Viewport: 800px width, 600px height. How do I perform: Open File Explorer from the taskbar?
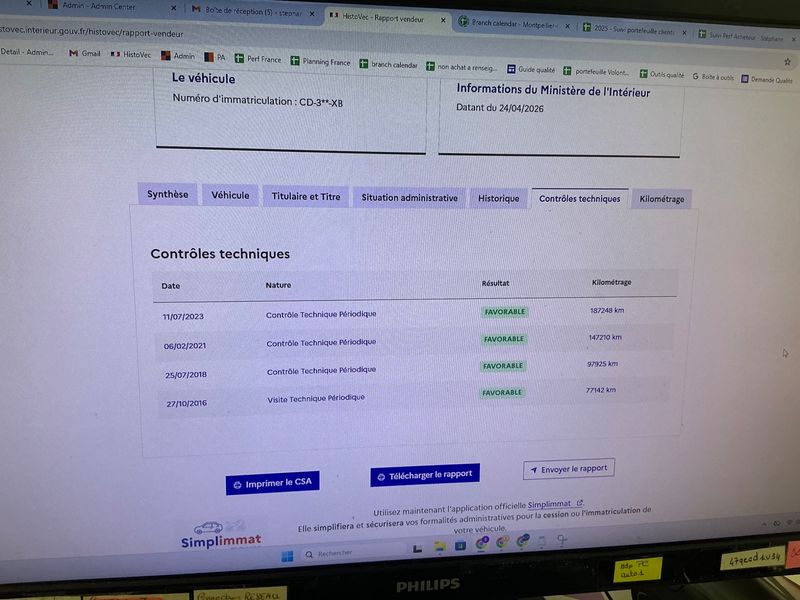439,547
